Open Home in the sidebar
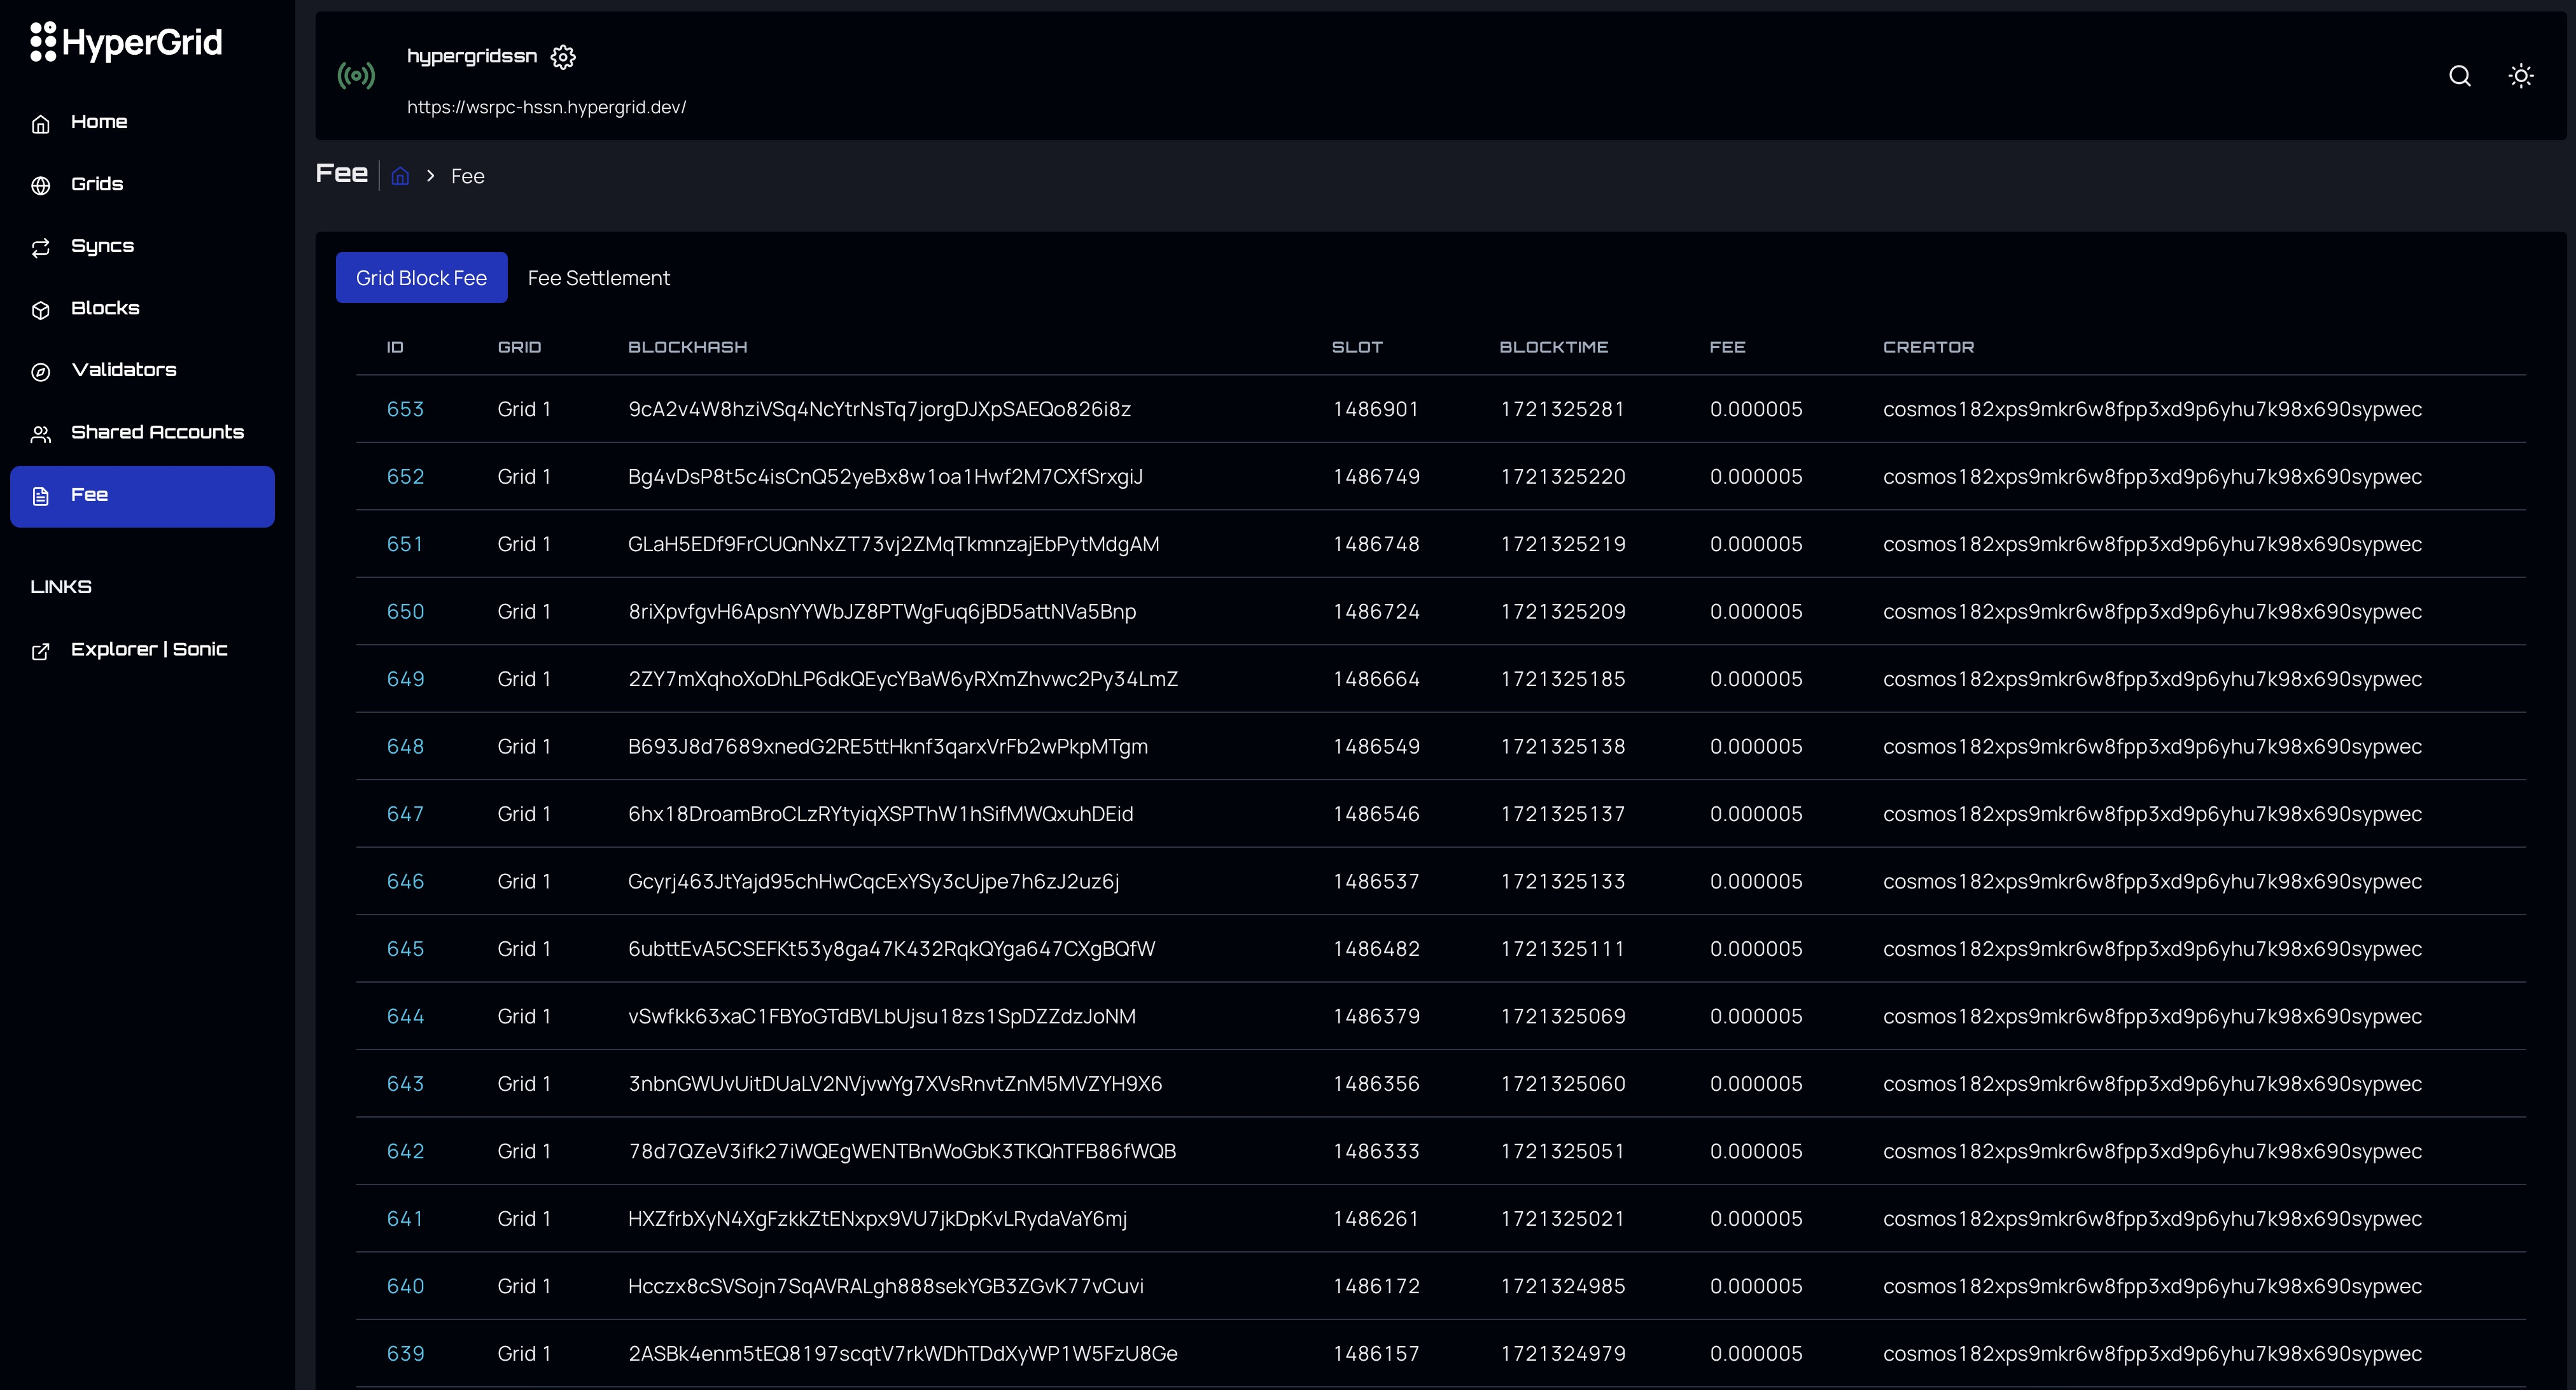The height and width of the screenshot is (1390, 2576). tap(99, 122)
